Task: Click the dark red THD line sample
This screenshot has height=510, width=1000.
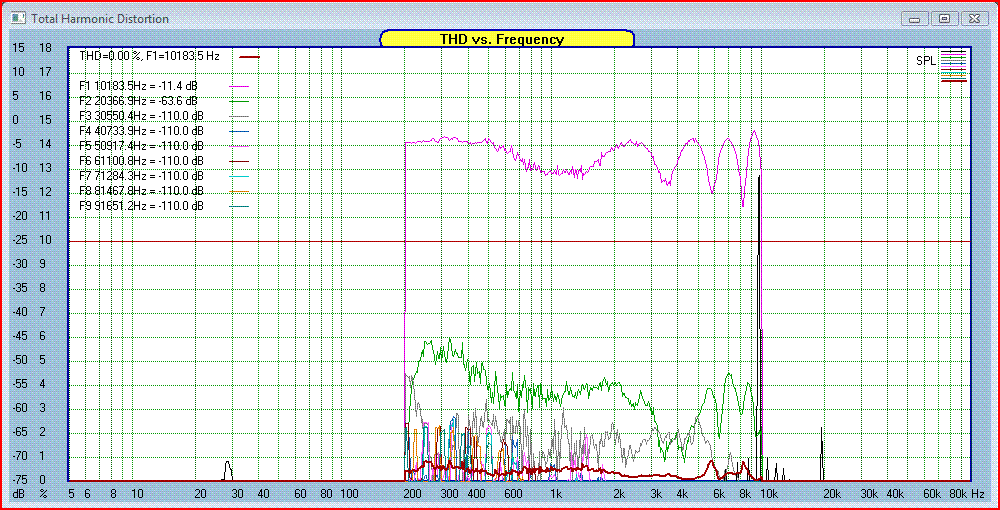Action: point(250,57)
